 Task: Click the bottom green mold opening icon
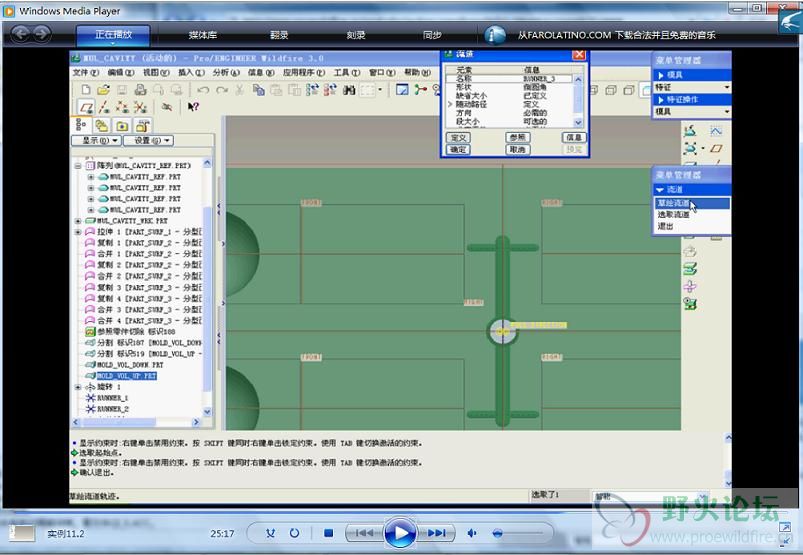coord(690,304)
